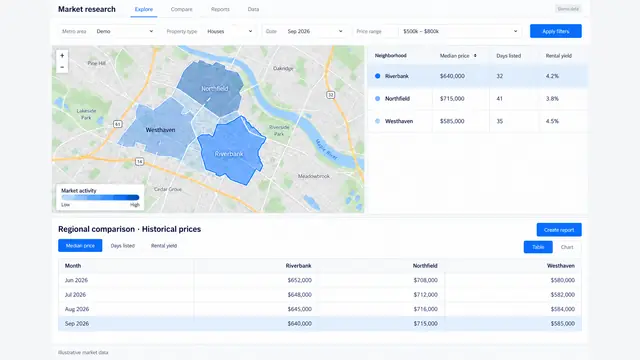Image resolution: width=640 pixels, height=360 pixels.
Task: Click Northfield's $715,000 median price in list
Action: click(452, 98)
